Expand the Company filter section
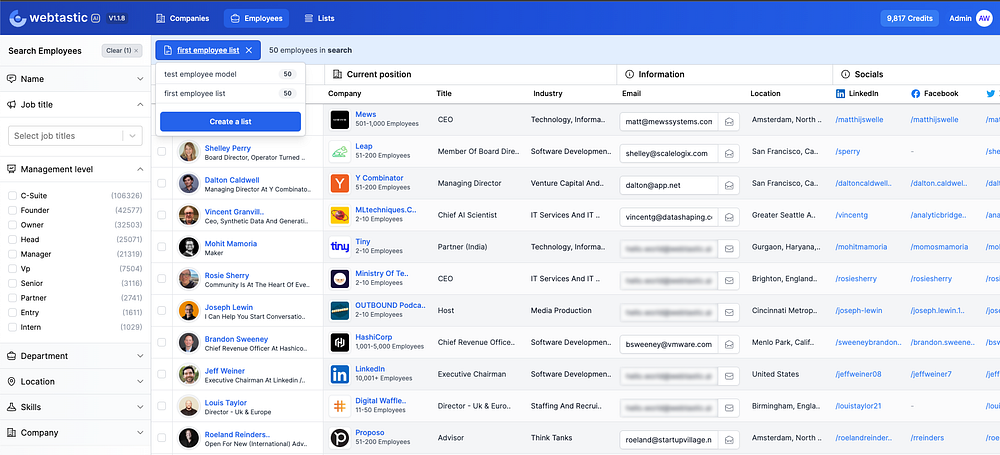The height and width of the screenshot is (455, 1000). coord(75,432)
